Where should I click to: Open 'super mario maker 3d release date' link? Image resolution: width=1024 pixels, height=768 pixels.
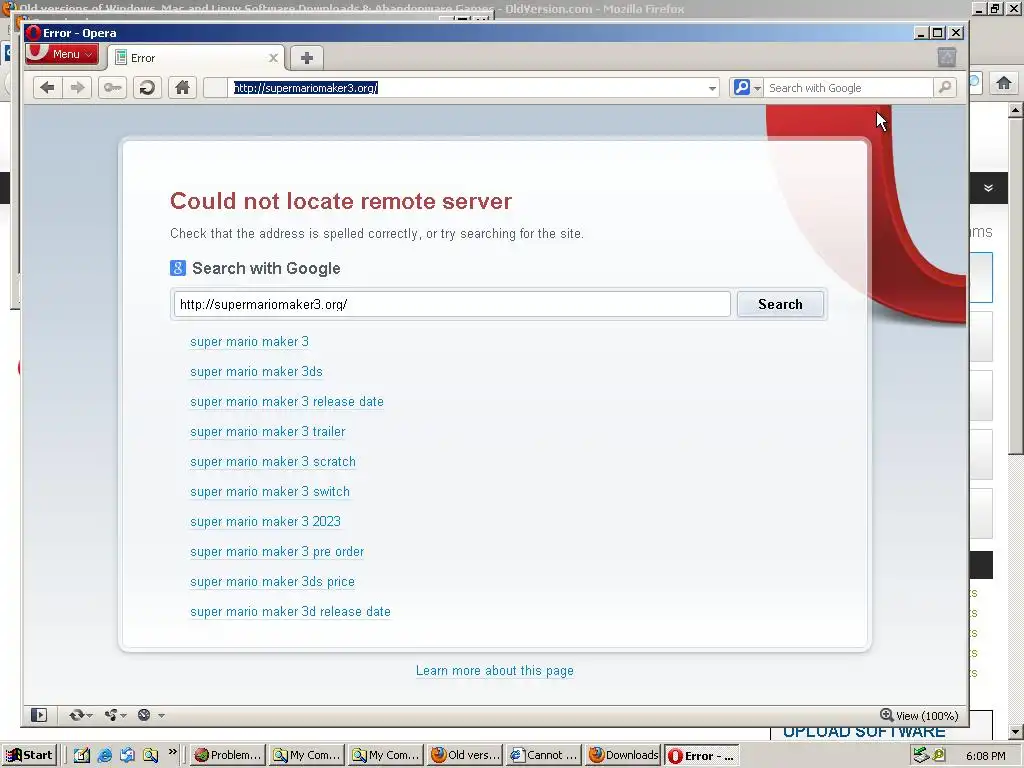click(290, 612)
